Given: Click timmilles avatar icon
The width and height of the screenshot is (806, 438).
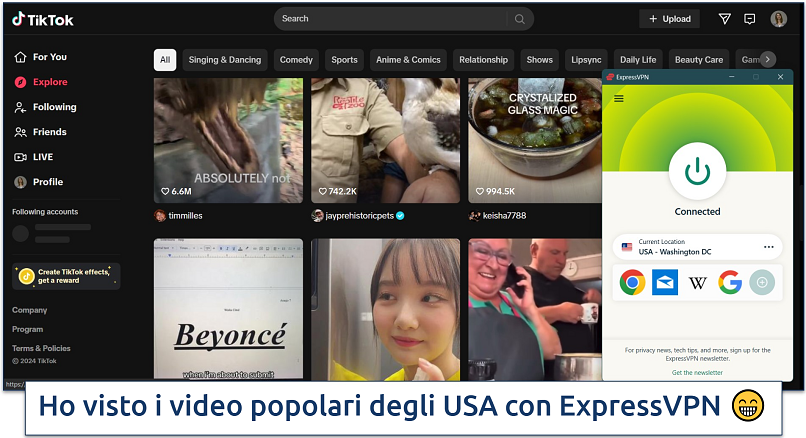Looking at the screenshot, I should (160, 215).
